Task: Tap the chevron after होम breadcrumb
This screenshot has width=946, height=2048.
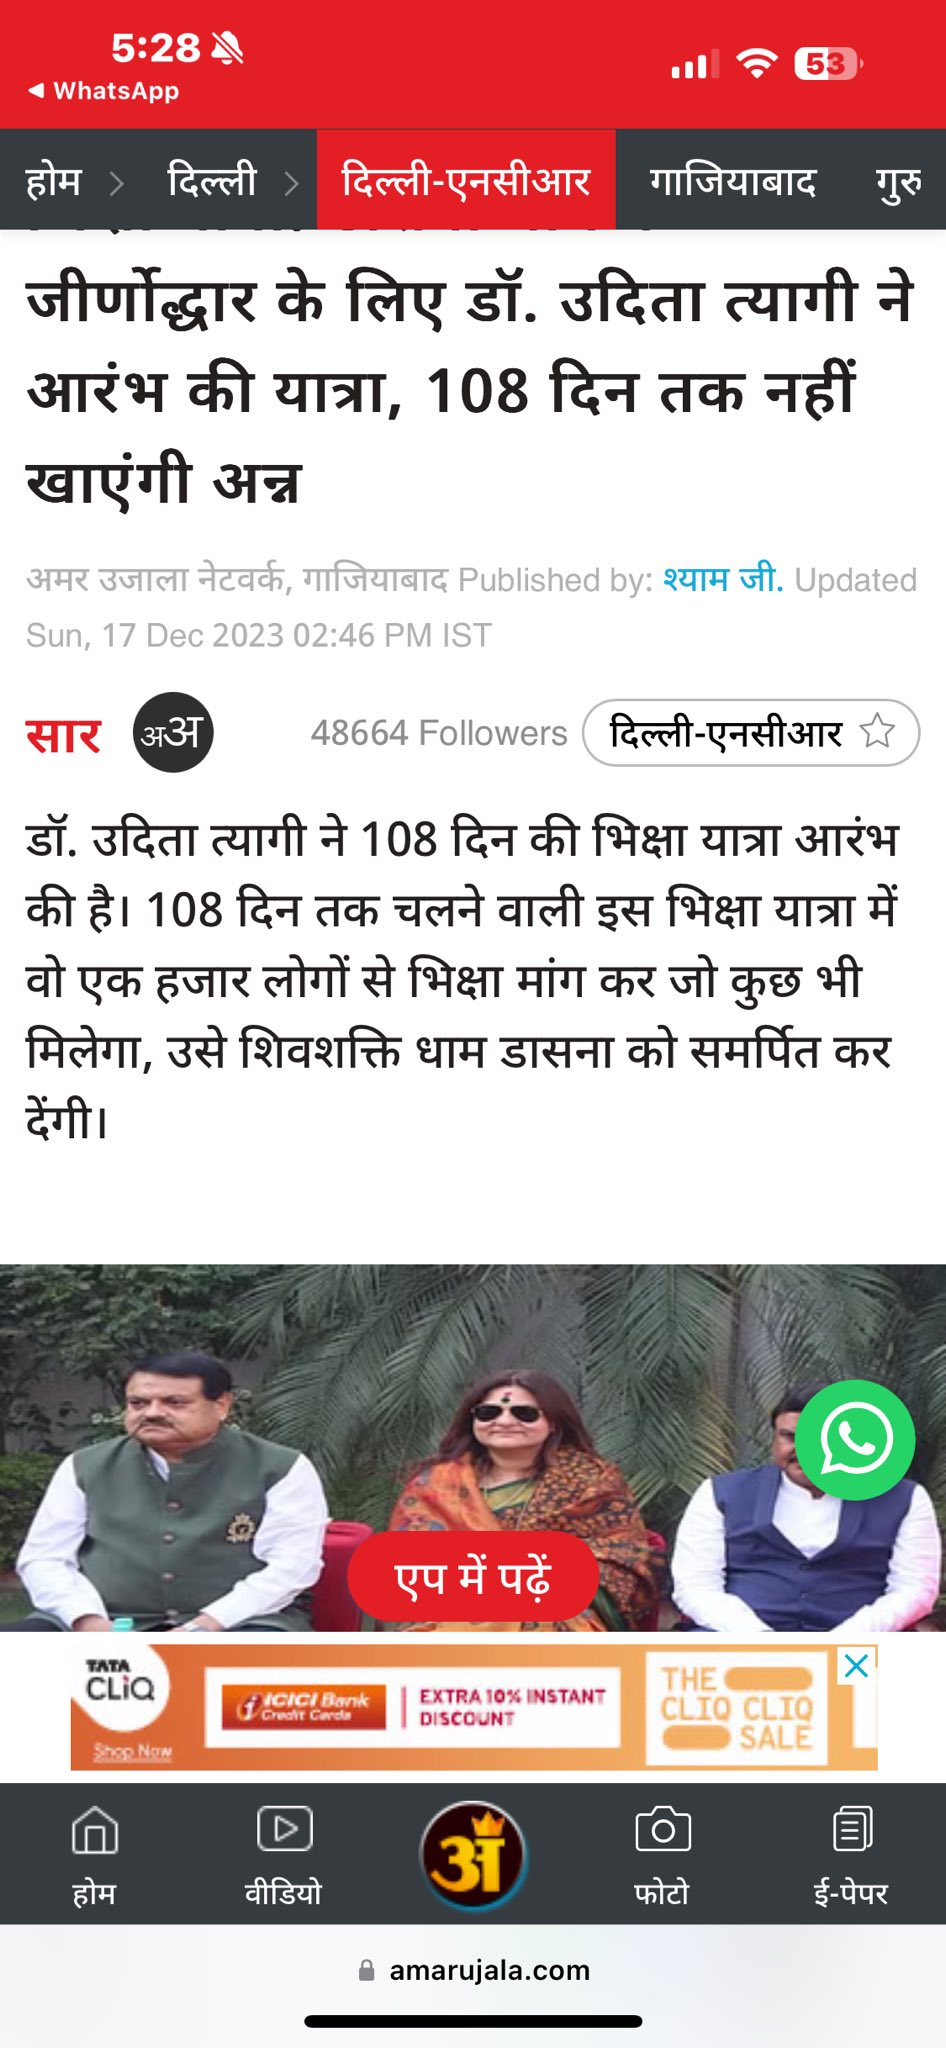Action: tap(117, 183)
